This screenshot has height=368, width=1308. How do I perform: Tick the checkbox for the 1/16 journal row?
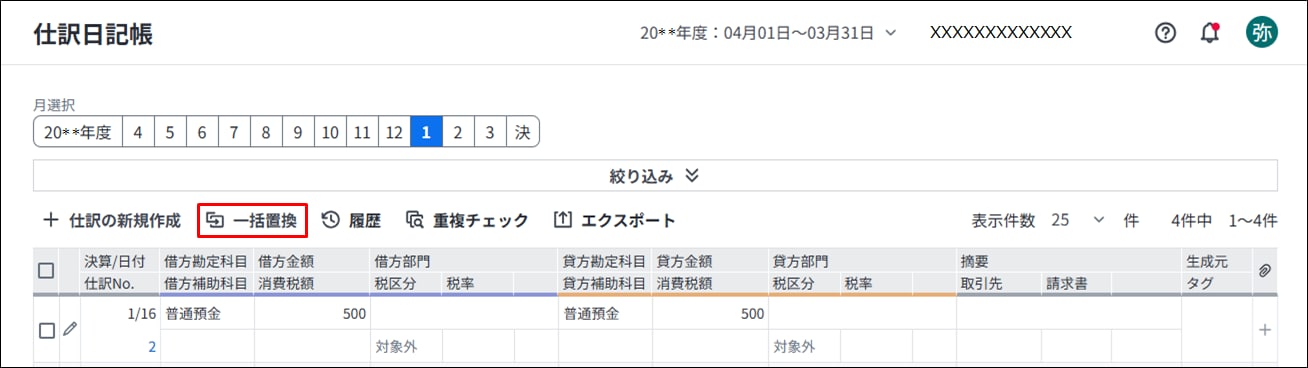click(46, 331)
